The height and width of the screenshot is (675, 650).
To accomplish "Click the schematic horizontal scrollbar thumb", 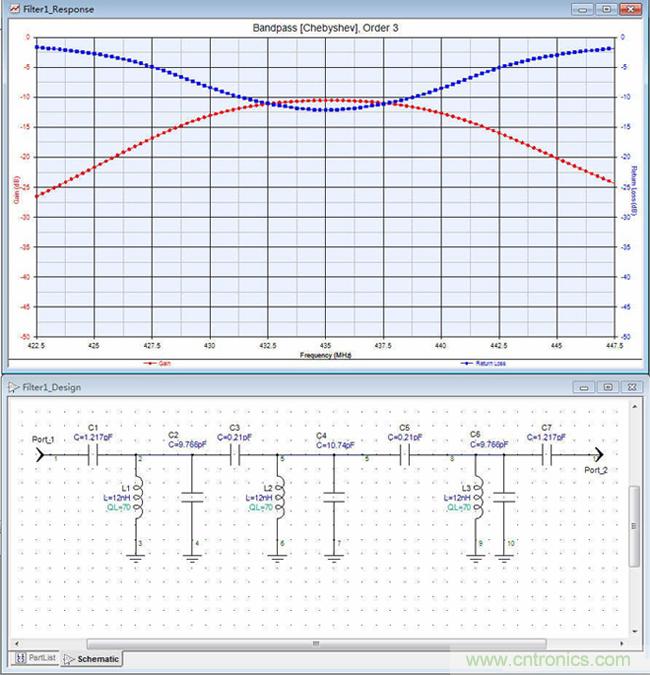I will point(316,643).
